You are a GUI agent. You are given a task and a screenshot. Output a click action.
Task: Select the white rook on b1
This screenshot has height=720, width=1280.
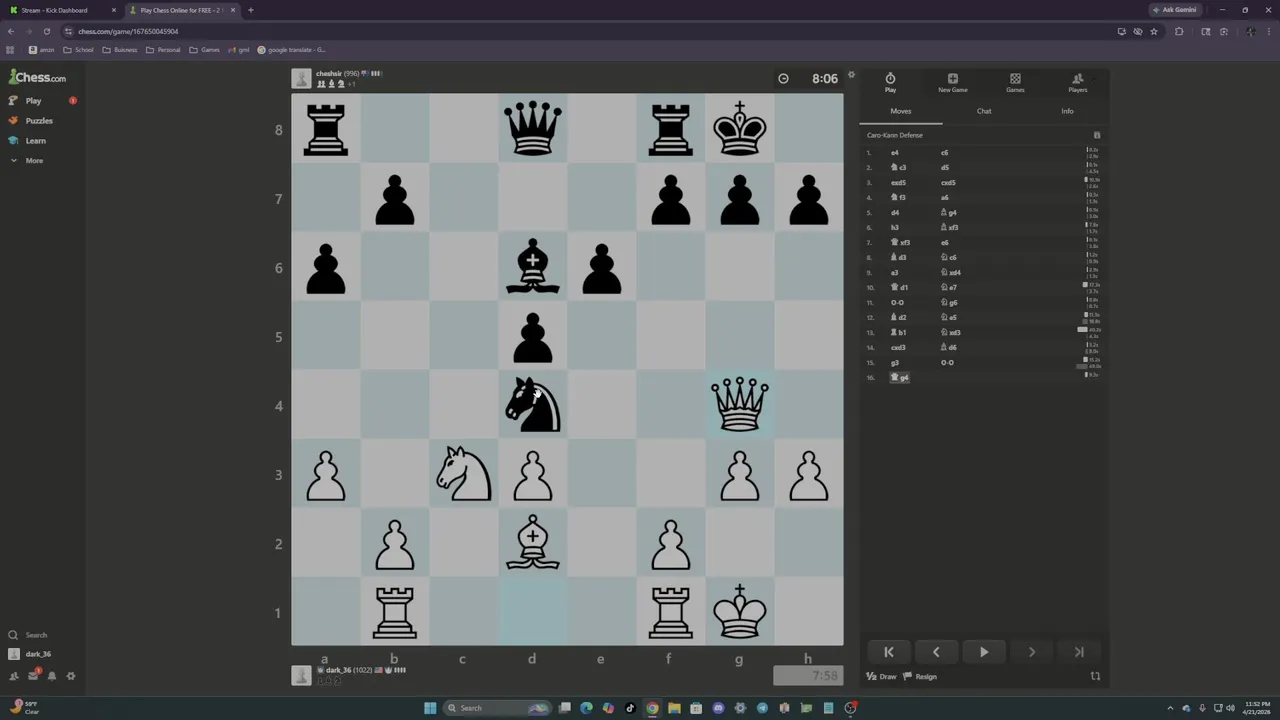click(394, 612)
